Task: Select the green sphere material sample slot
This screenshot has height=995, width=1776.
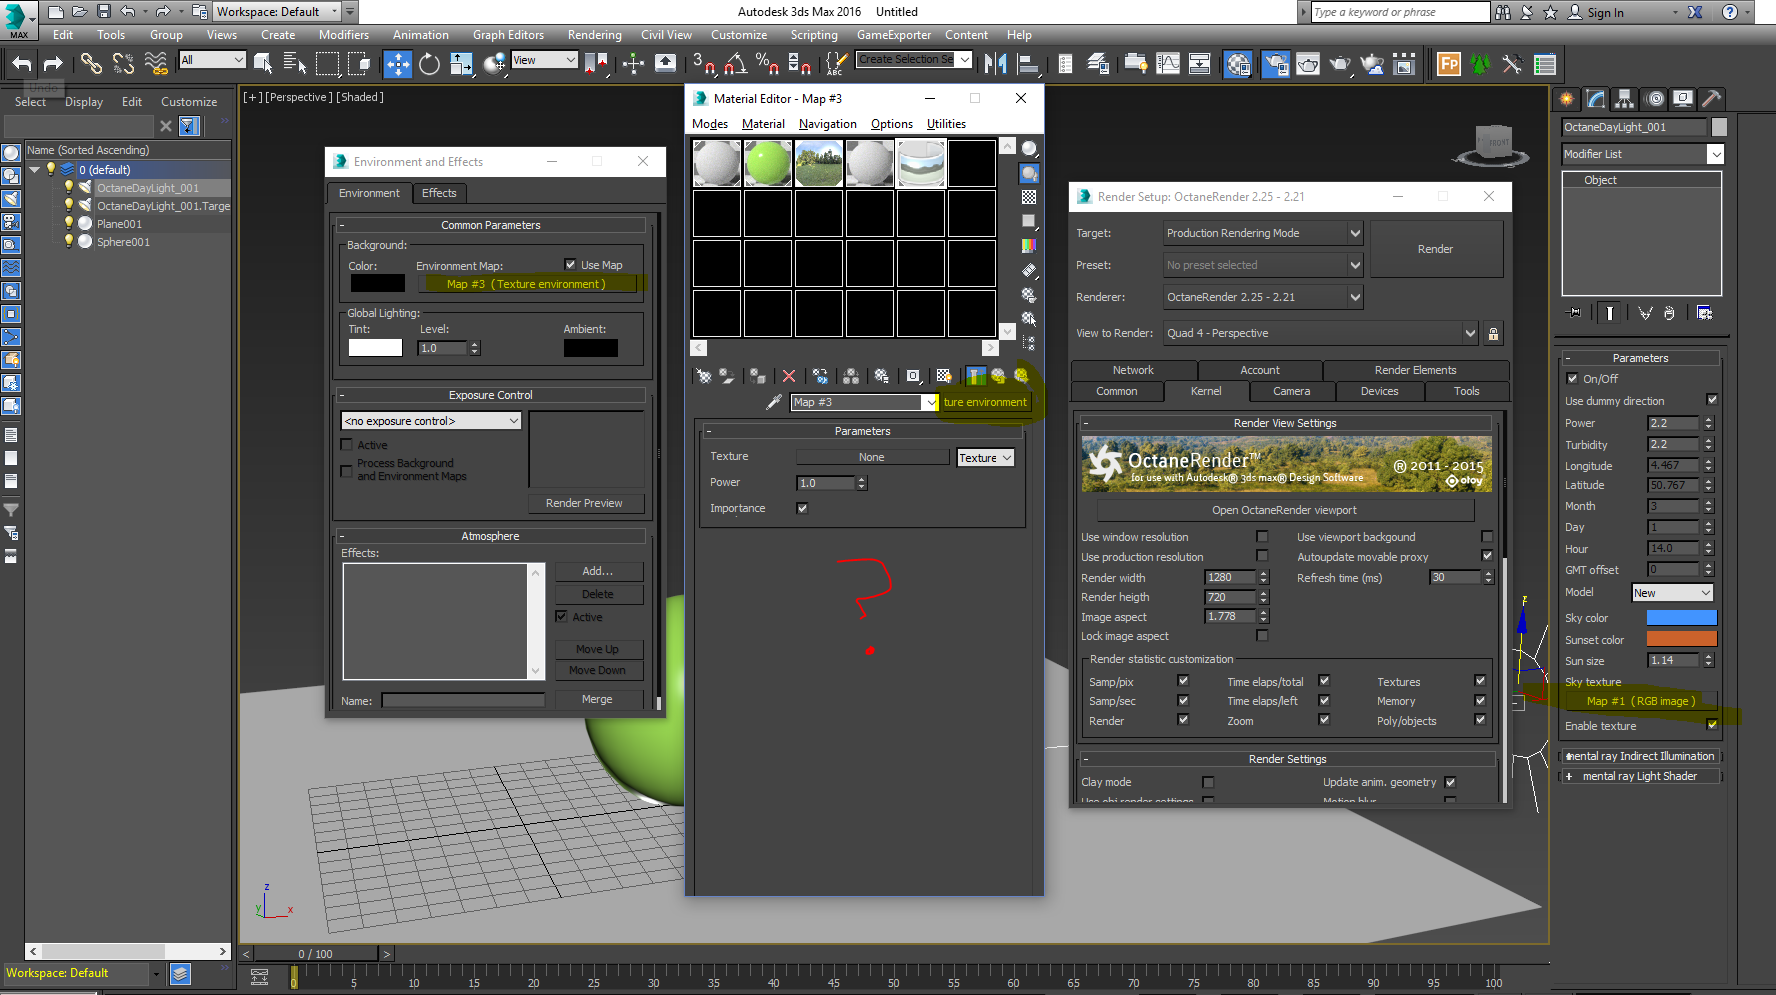Action: (768, 163)
